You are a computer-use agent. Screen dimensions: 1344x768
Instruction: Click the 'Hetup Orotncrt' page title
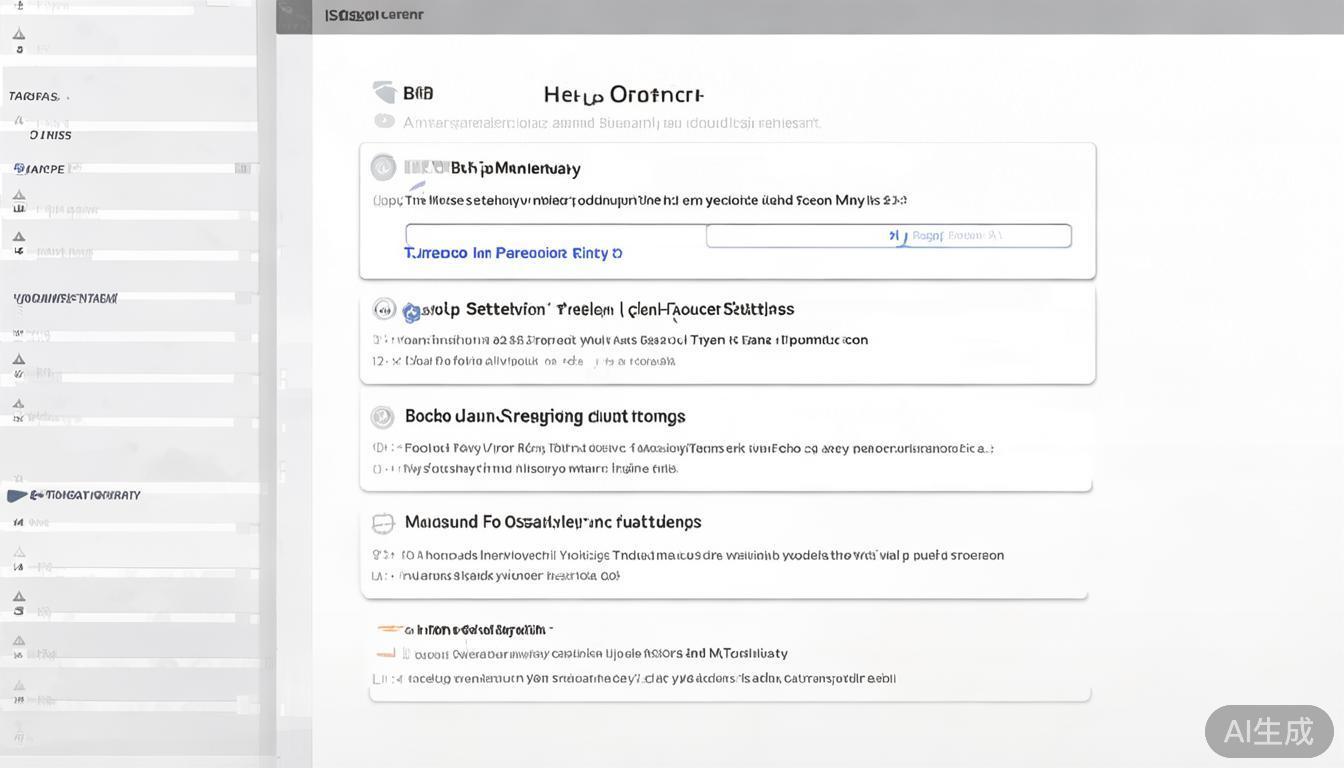point(623,95)
